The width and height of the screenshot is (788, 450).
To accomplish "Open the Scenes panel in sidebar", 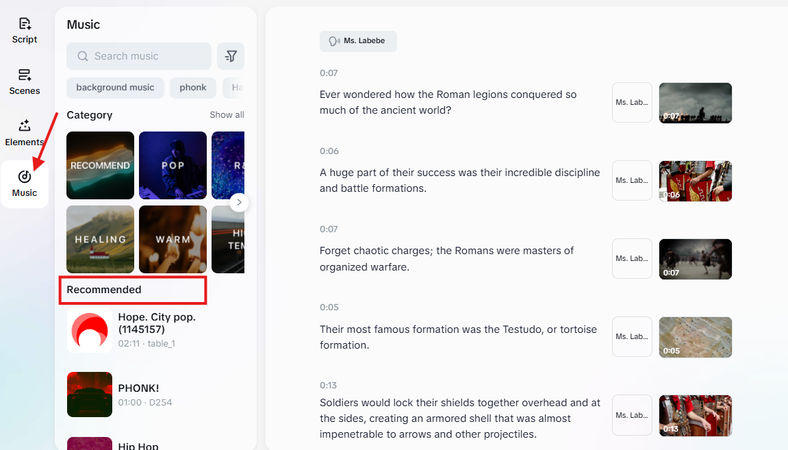I will (x=25, y=81).
